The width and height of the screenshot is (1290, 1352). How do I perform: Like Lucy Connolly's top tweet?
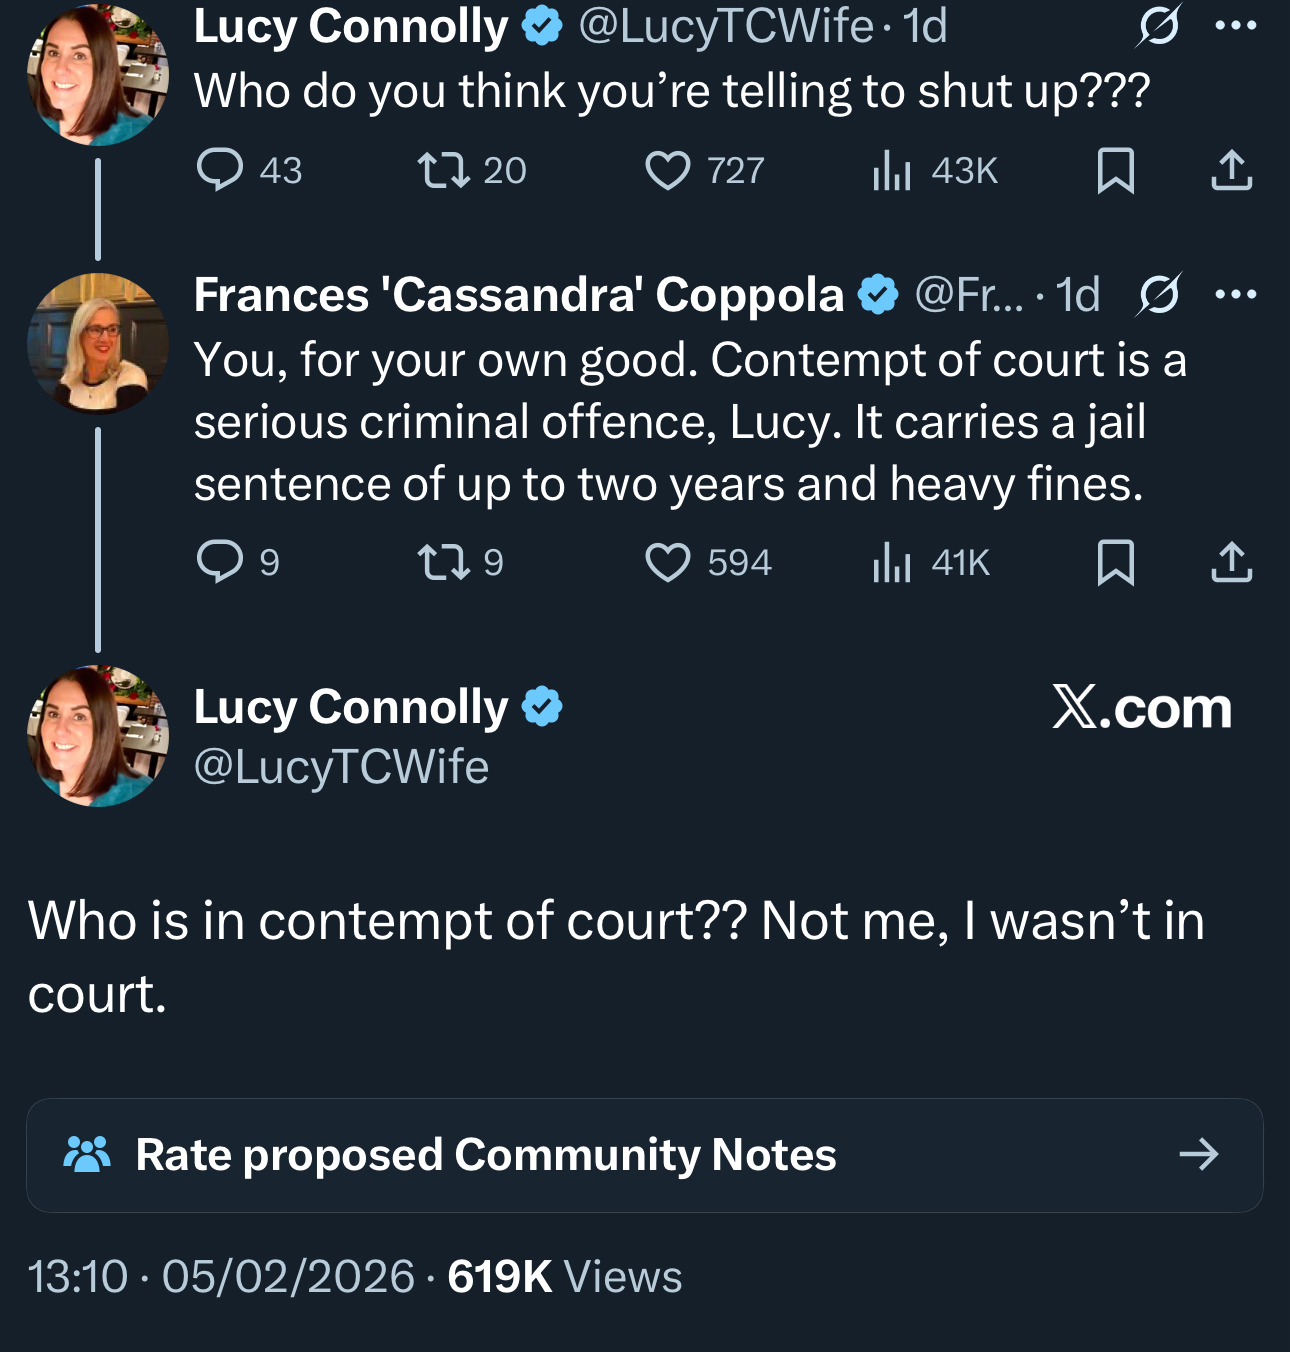[x=668, y=170]
